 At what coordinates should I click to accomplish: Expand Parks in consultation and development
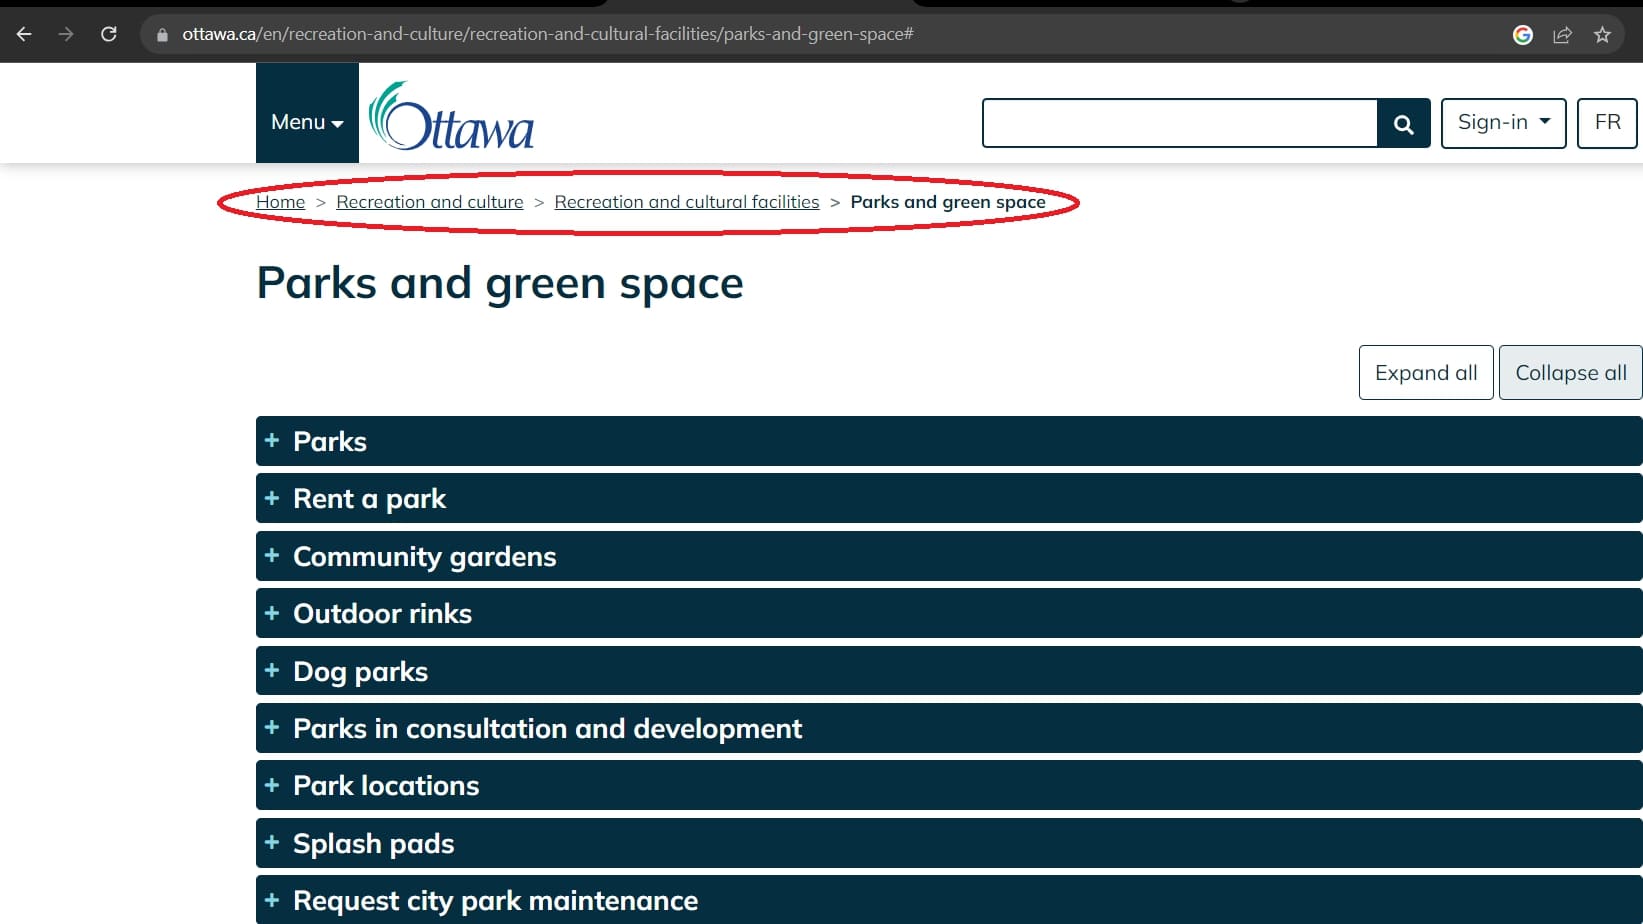pyautogui.click(x=949, y=728)
